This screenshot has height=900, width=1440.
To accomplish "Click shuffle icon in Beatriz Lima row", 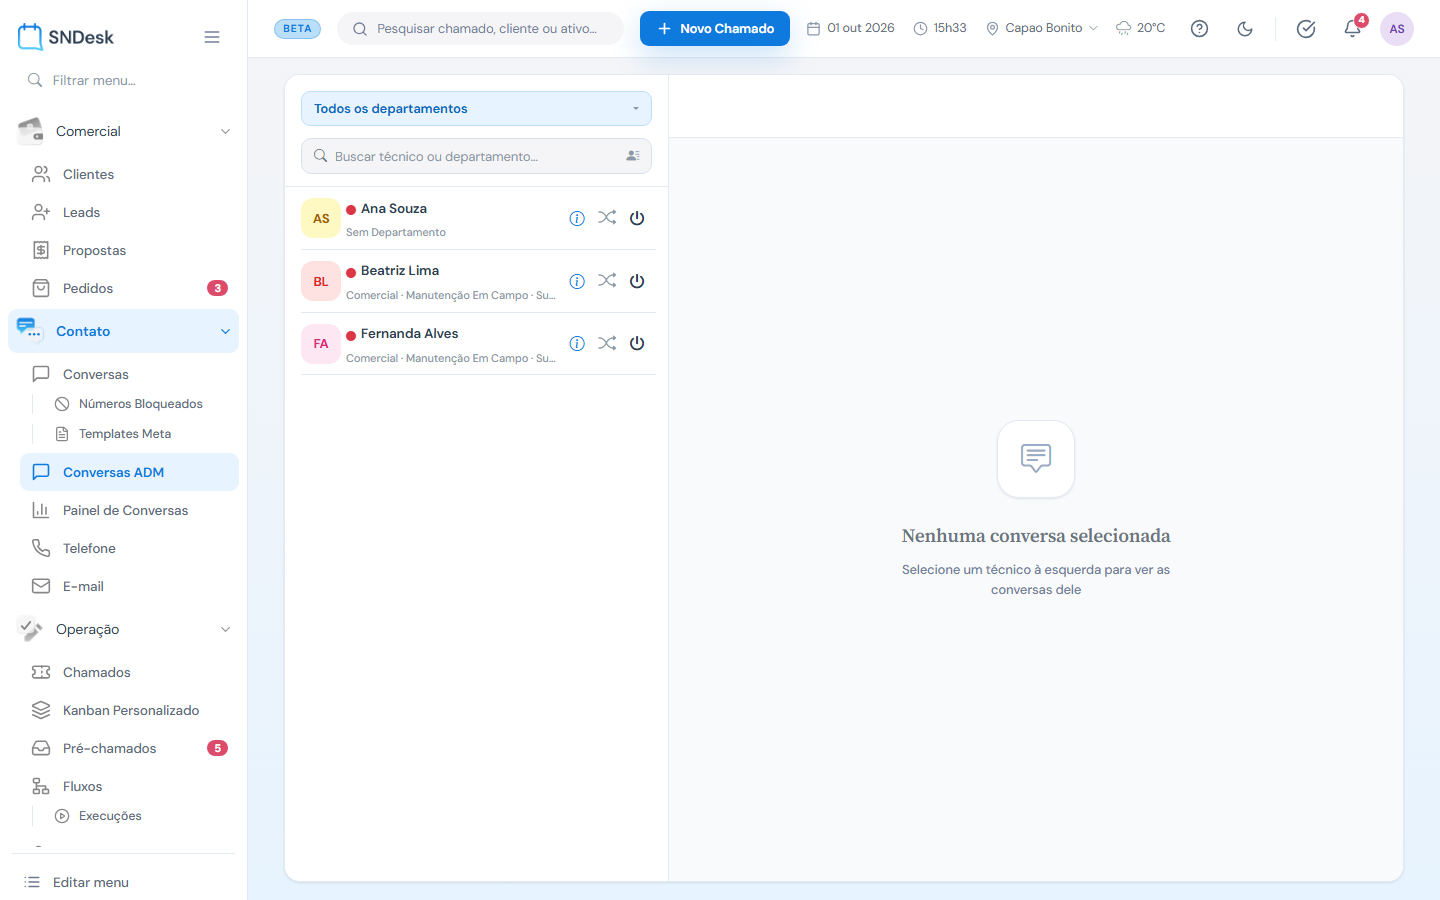I will 607,280.
